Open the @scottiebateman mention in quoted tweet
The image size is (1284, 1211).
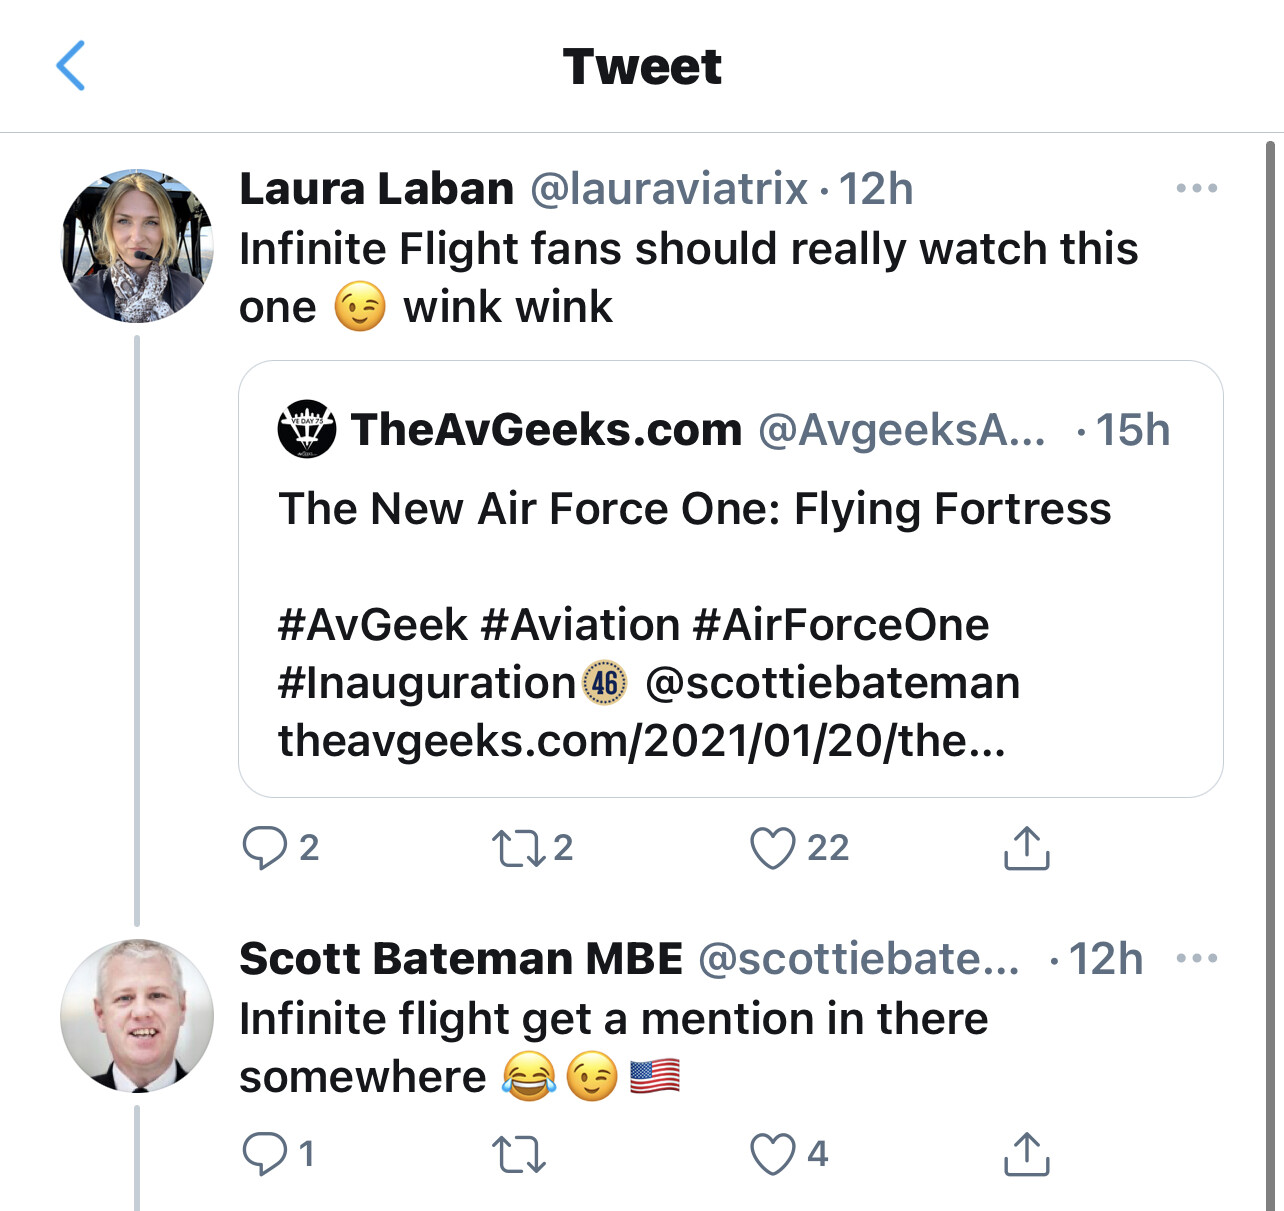point(832,684)
